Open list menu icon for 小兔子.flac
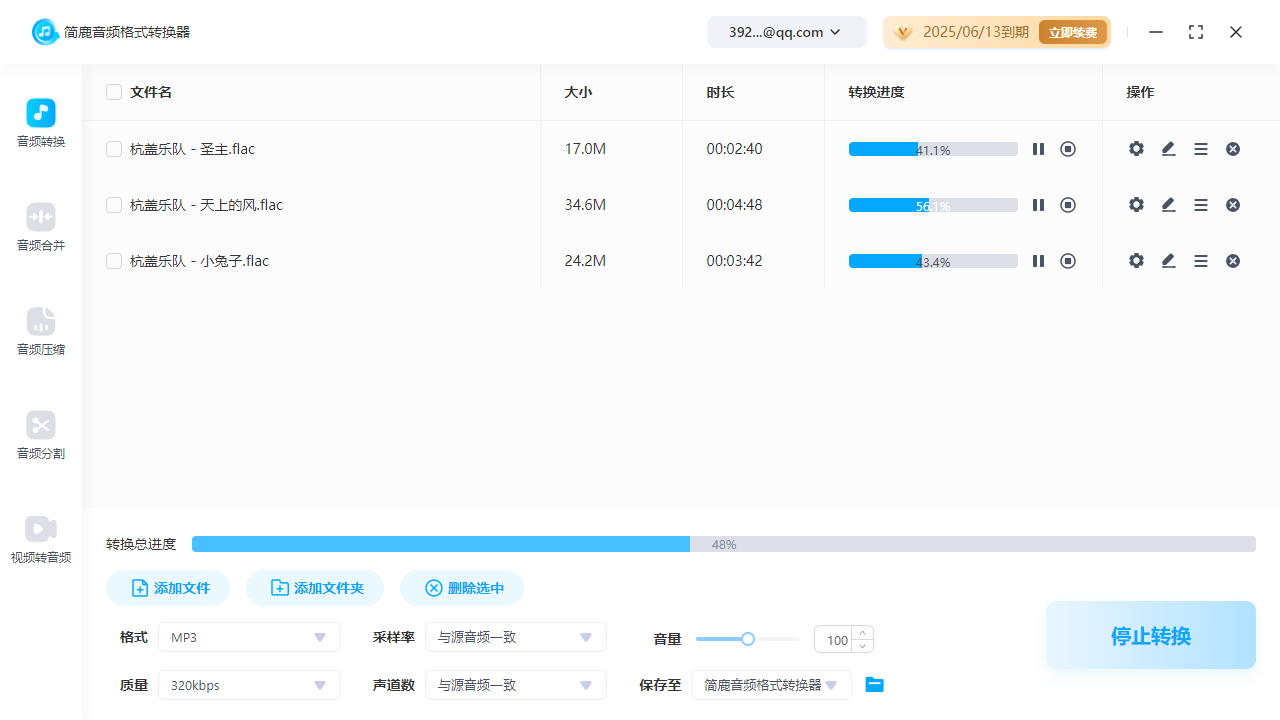This screenshot has height=720, width=1280. click(1201, 261)
